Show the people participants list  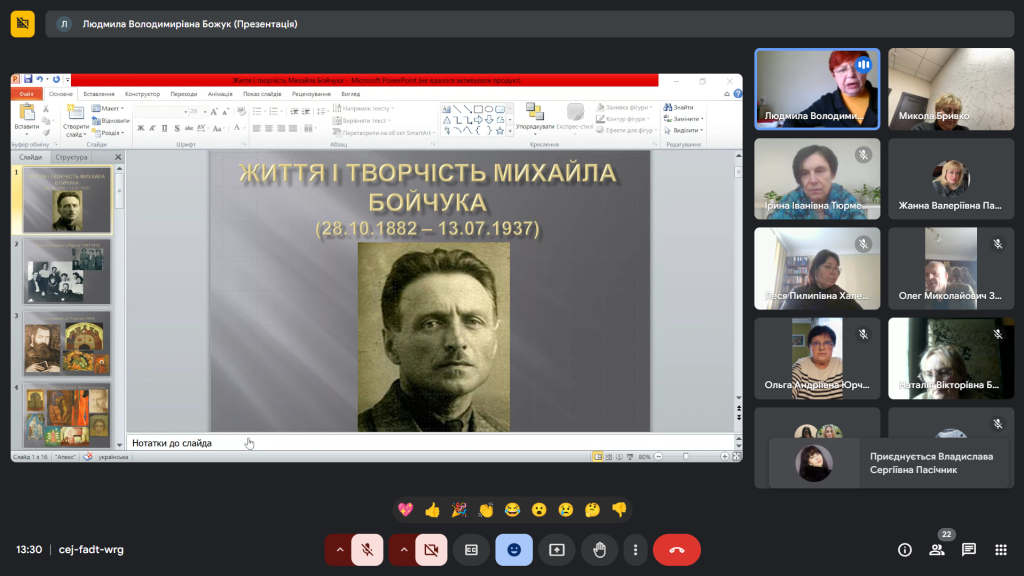pos(937,549)
